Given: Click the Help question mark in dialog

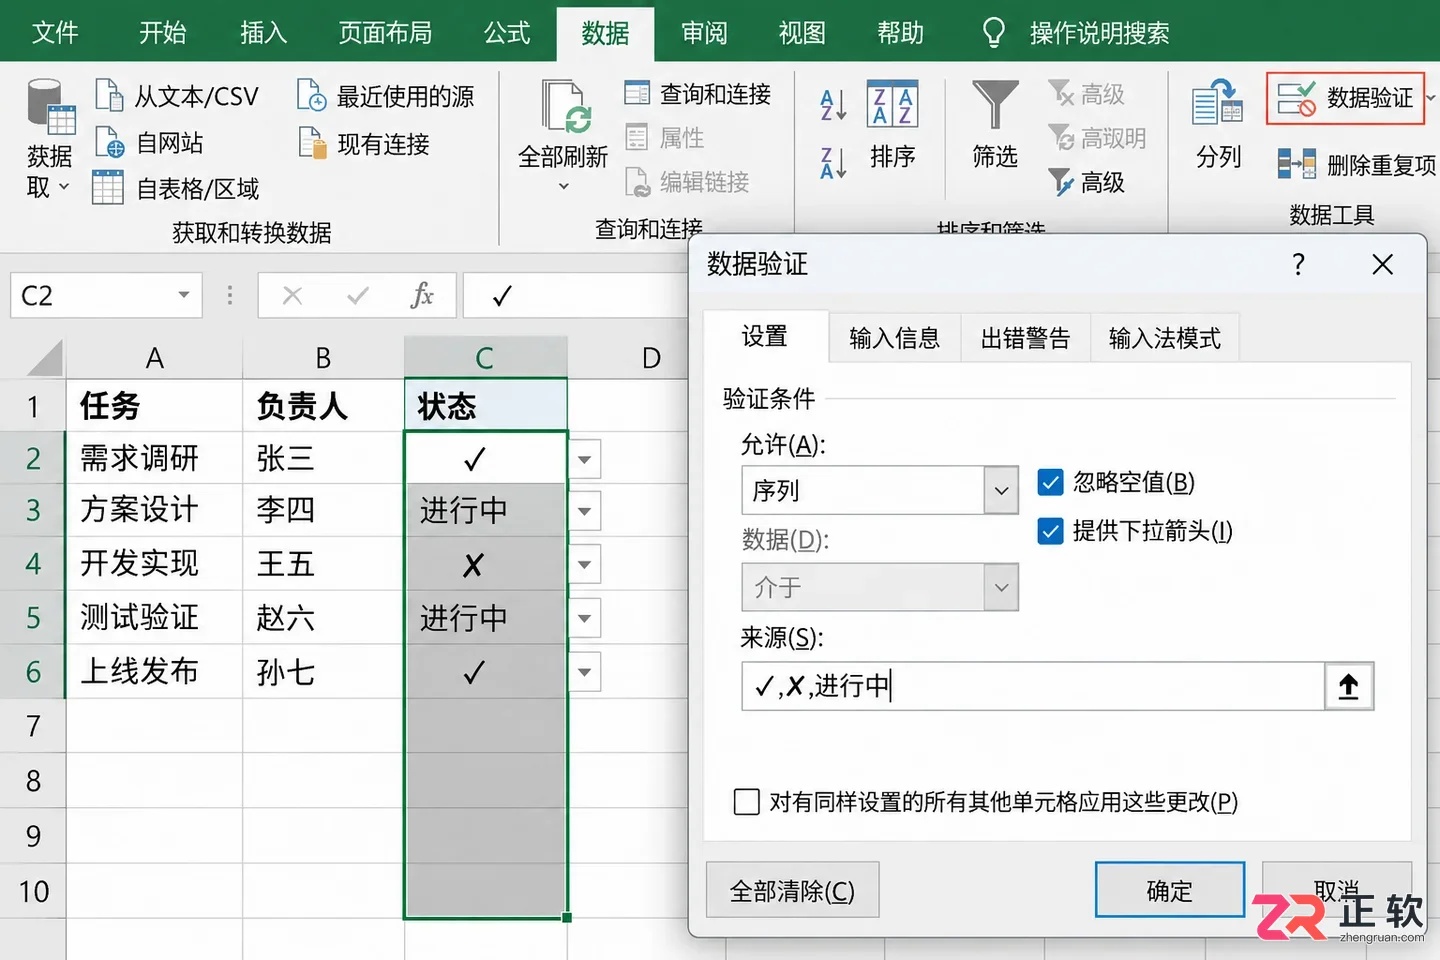Looking at the screenshot, I should [1298, 264].
